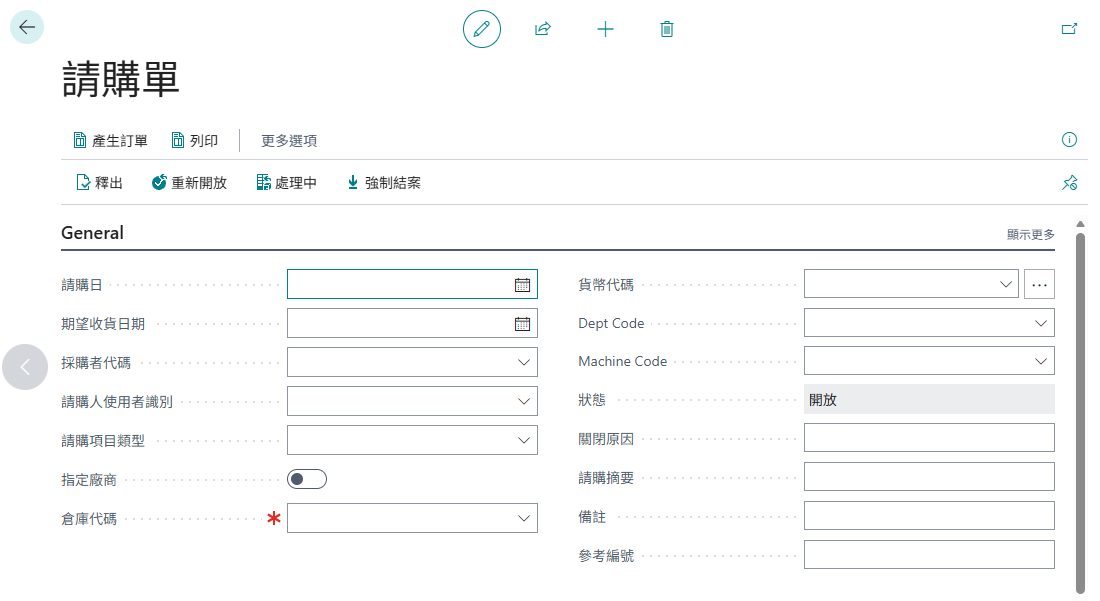Click the plus icon to create new
Image resolution: width=1100 pixels, height=601 pixels.
coord(605,29)
